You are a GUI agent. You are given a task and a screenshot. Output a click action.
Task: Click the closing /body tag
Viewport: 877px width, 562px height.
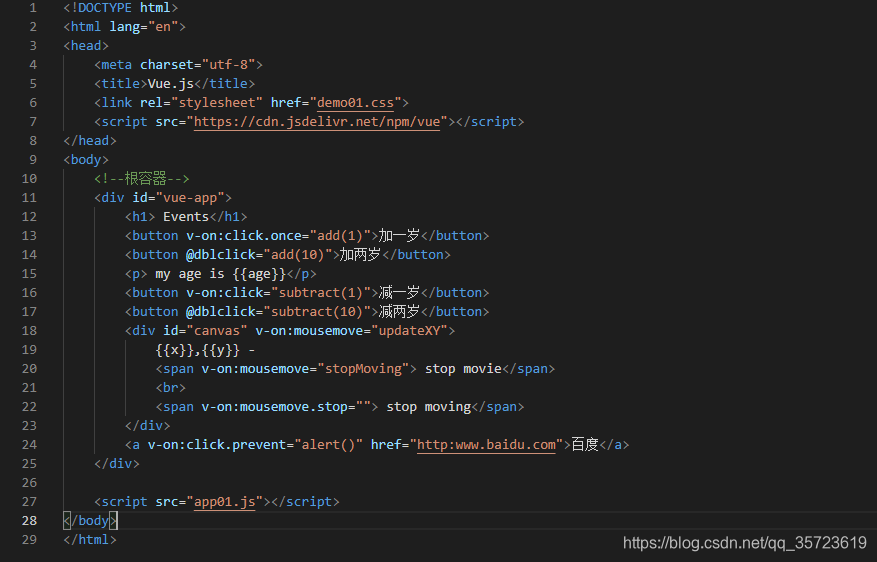pos(90,521)
